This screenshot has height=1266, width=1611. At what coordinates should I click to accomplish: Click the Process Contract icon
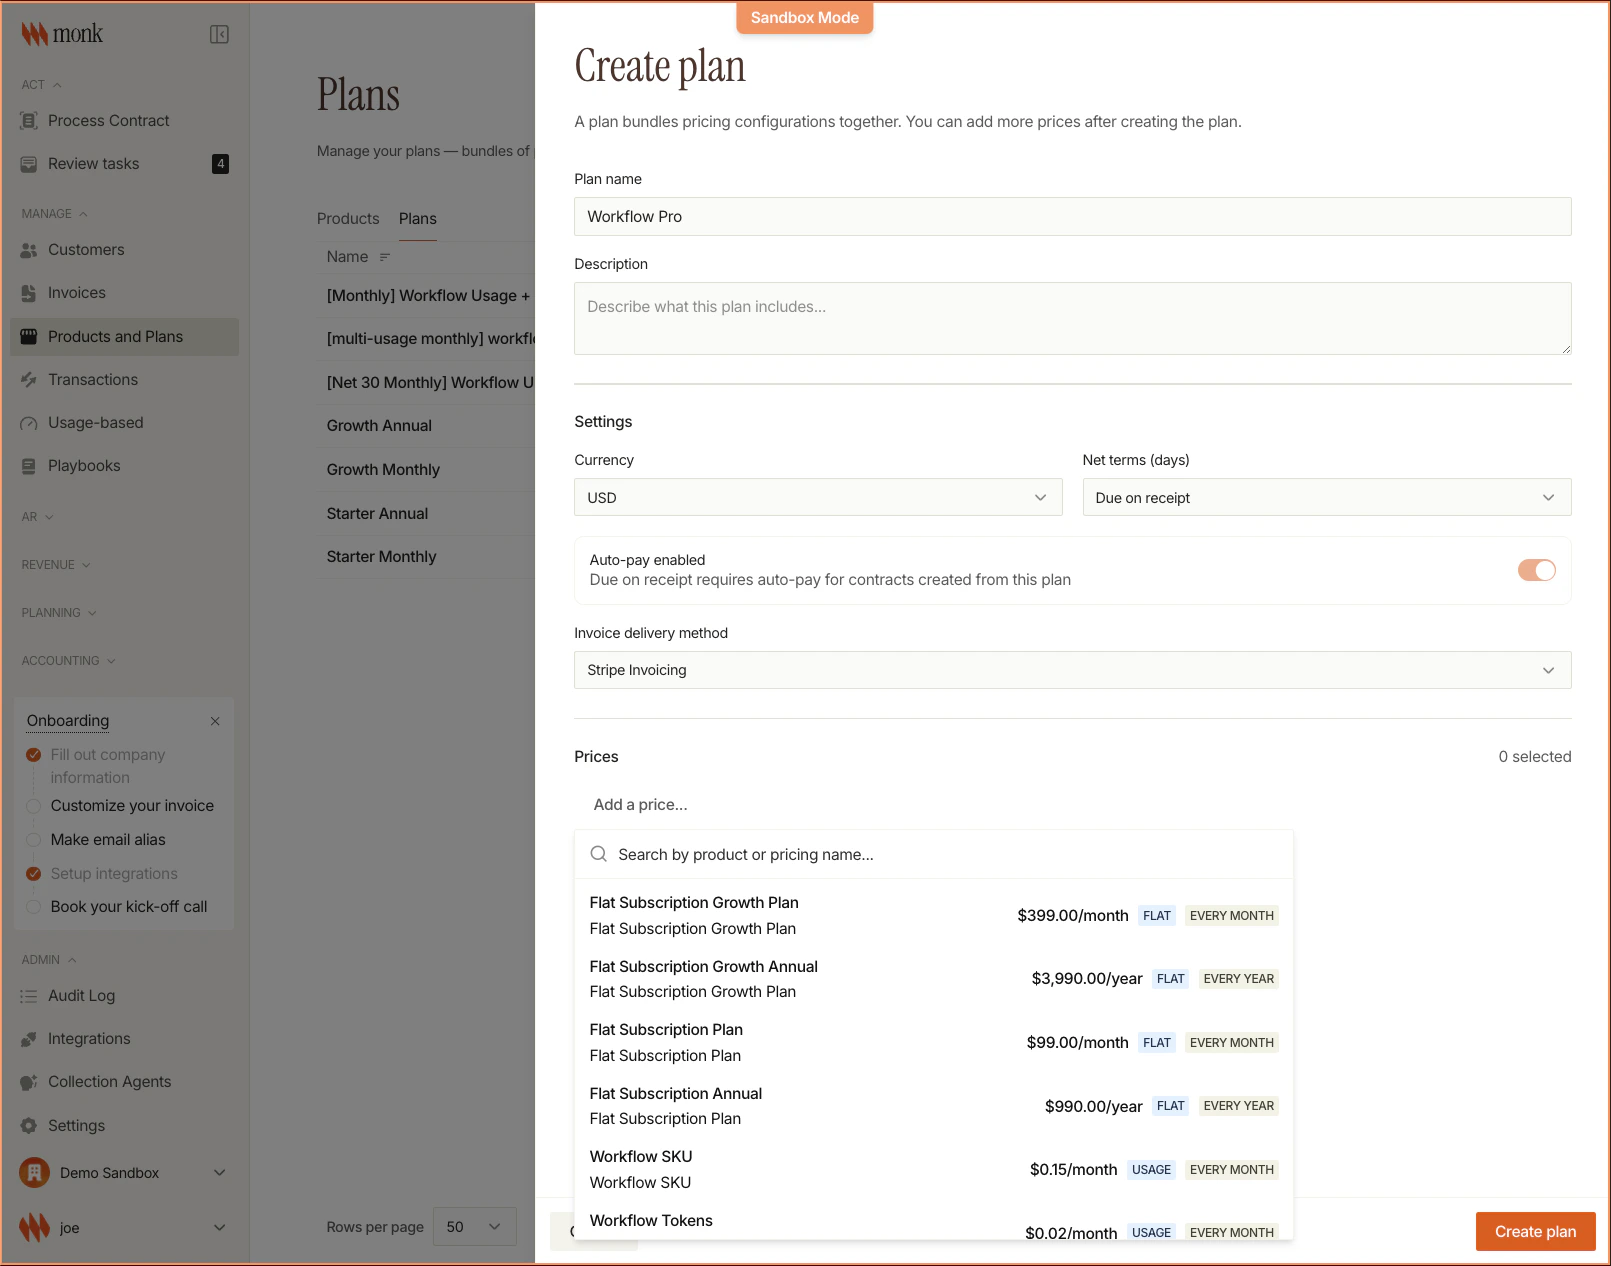(x=29, y=121)
